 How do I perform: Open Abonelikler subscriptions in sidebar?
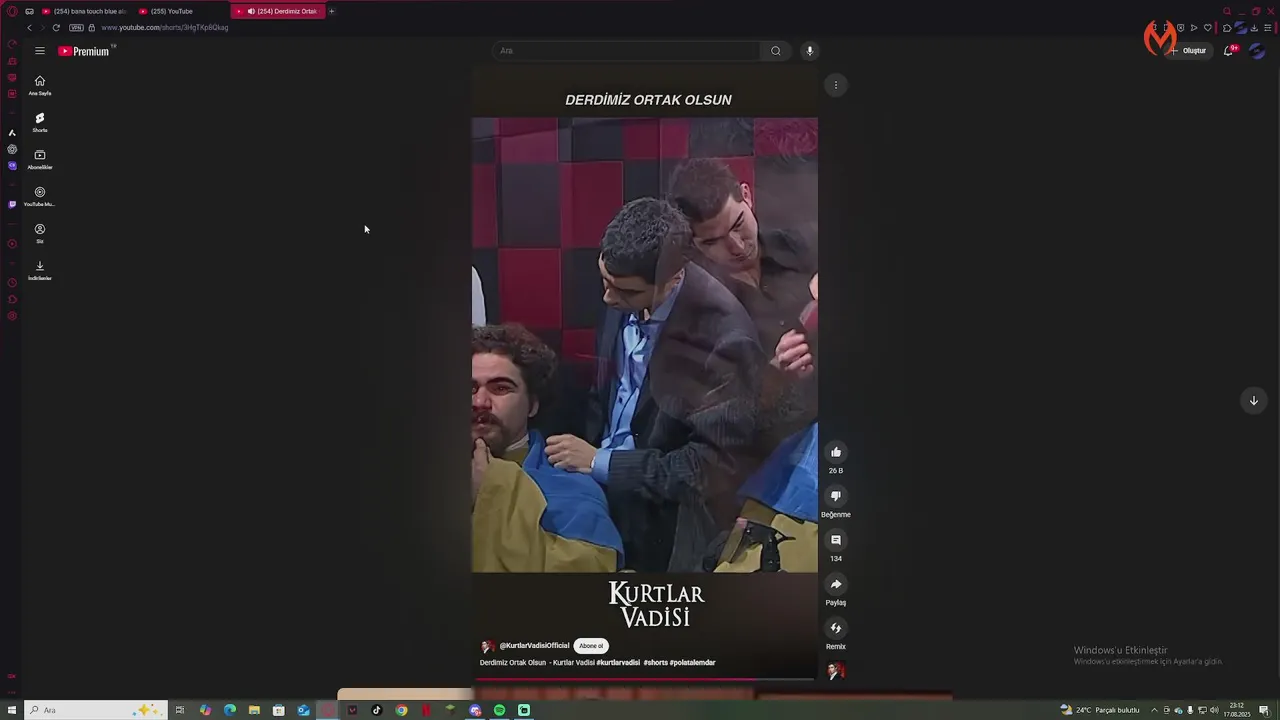pyautogui.click(x=40, y=160)
